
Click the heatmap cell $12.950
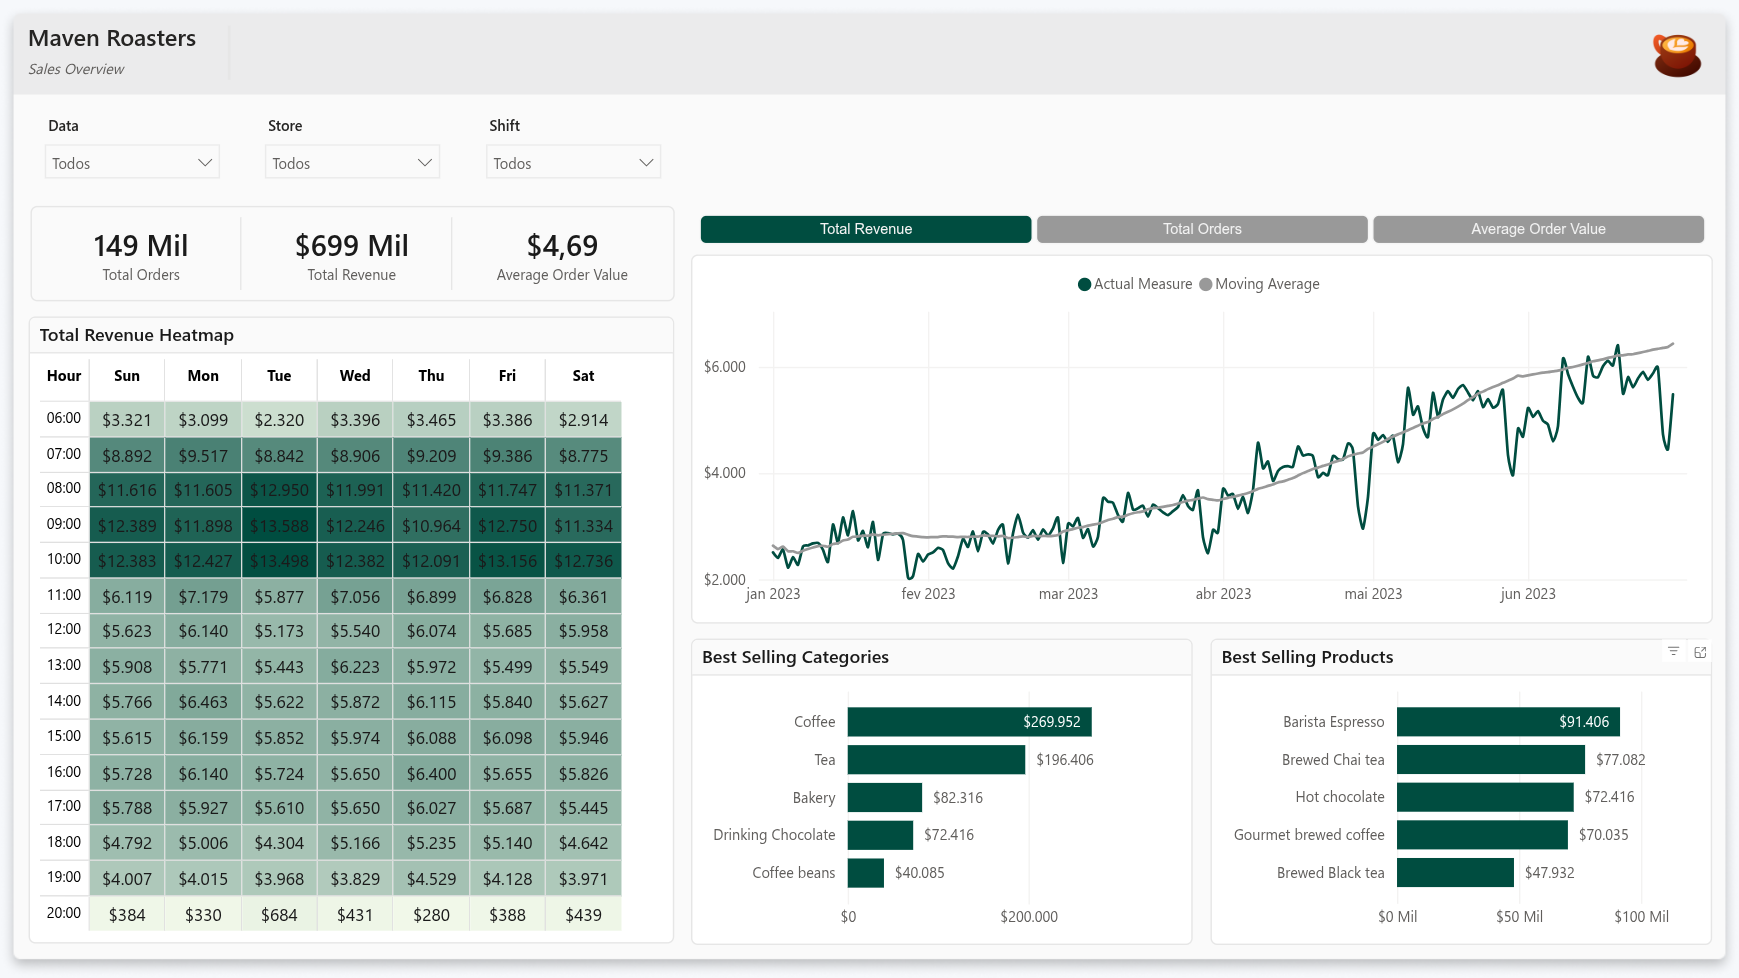pos(279,491)
